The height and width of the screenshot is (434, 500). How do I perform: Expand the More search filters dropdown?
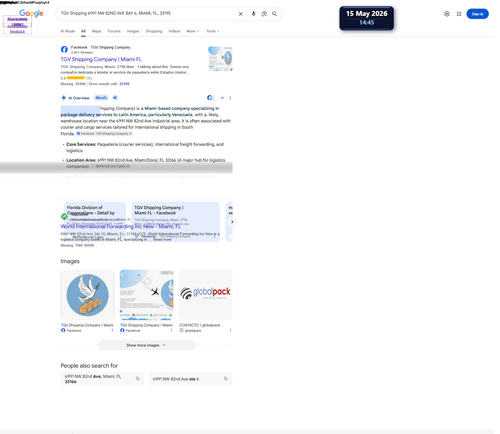(x=193, y=31)
